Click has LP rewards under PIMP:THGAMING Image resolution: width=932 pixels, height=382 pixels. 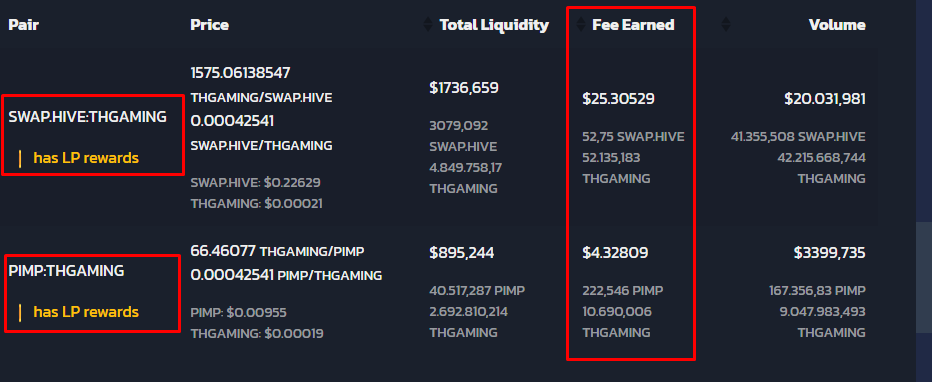pos(86,312)
